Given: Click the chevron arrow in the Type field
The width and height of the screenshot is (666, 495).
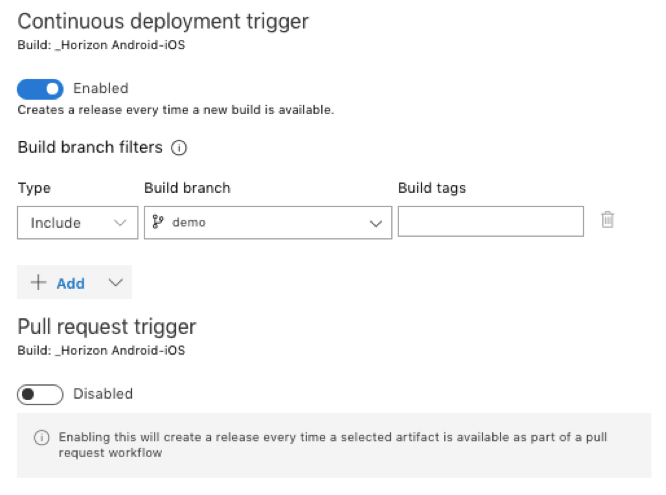Looking at the screenshot, I should (x=120, y=223).
